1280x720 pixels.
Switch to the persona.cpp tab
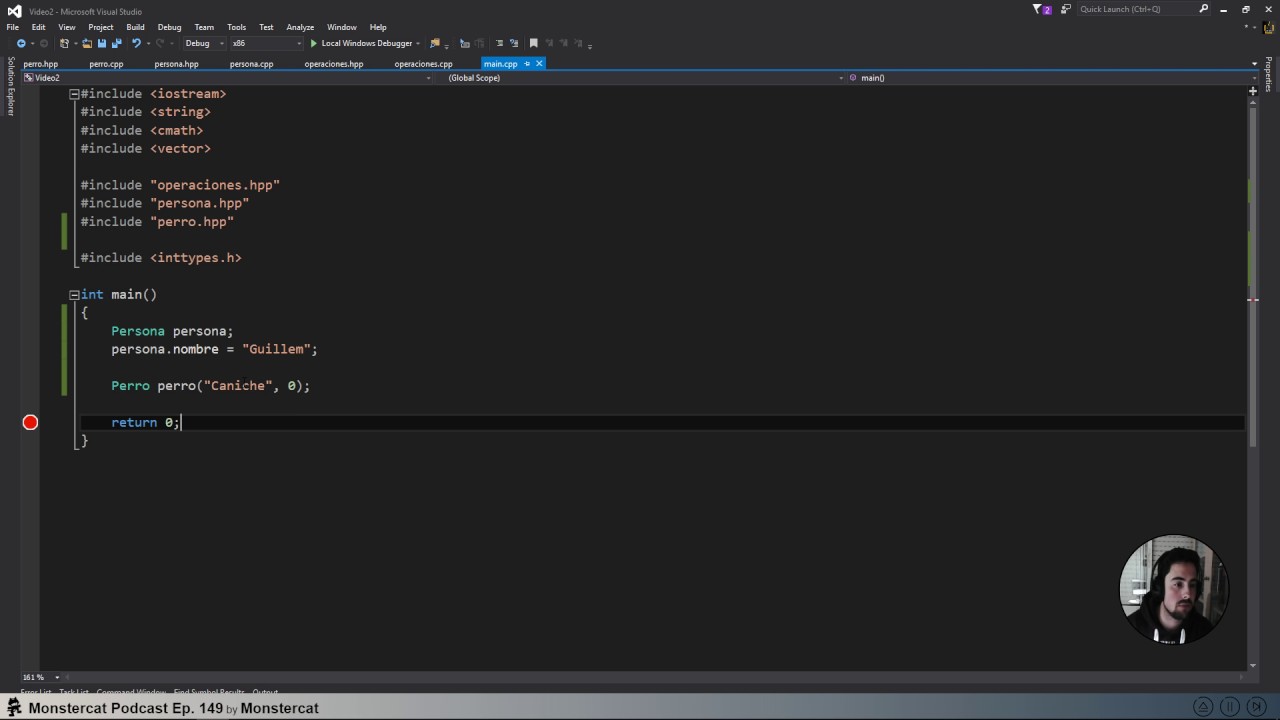tap(251, 64)
